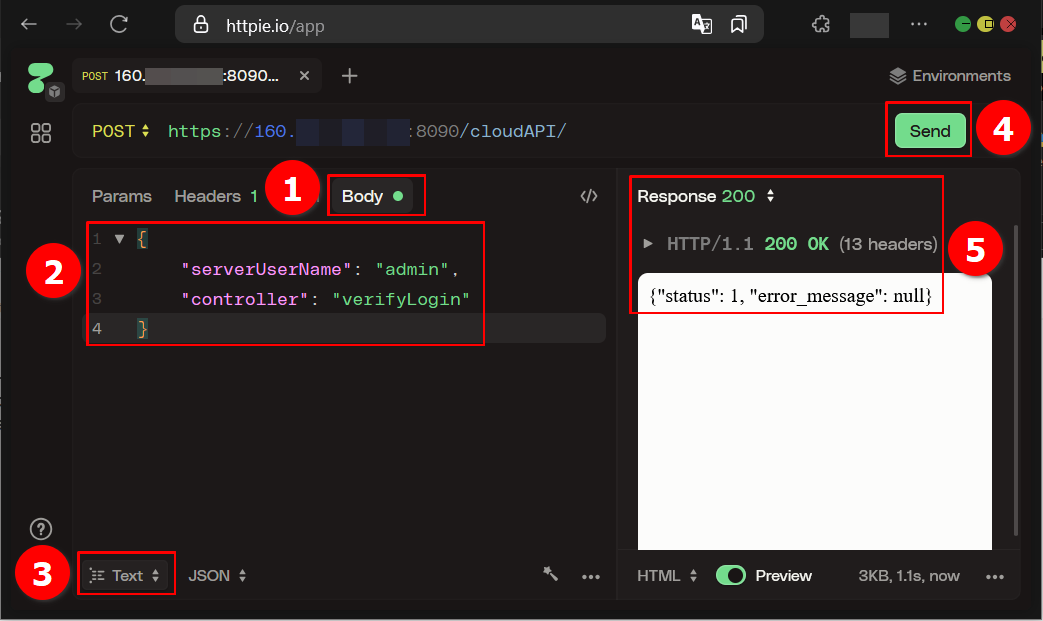Click the browser forward arrow
Image resolution: width=1043 pixels, height=621 pixels.
(74, 25)
